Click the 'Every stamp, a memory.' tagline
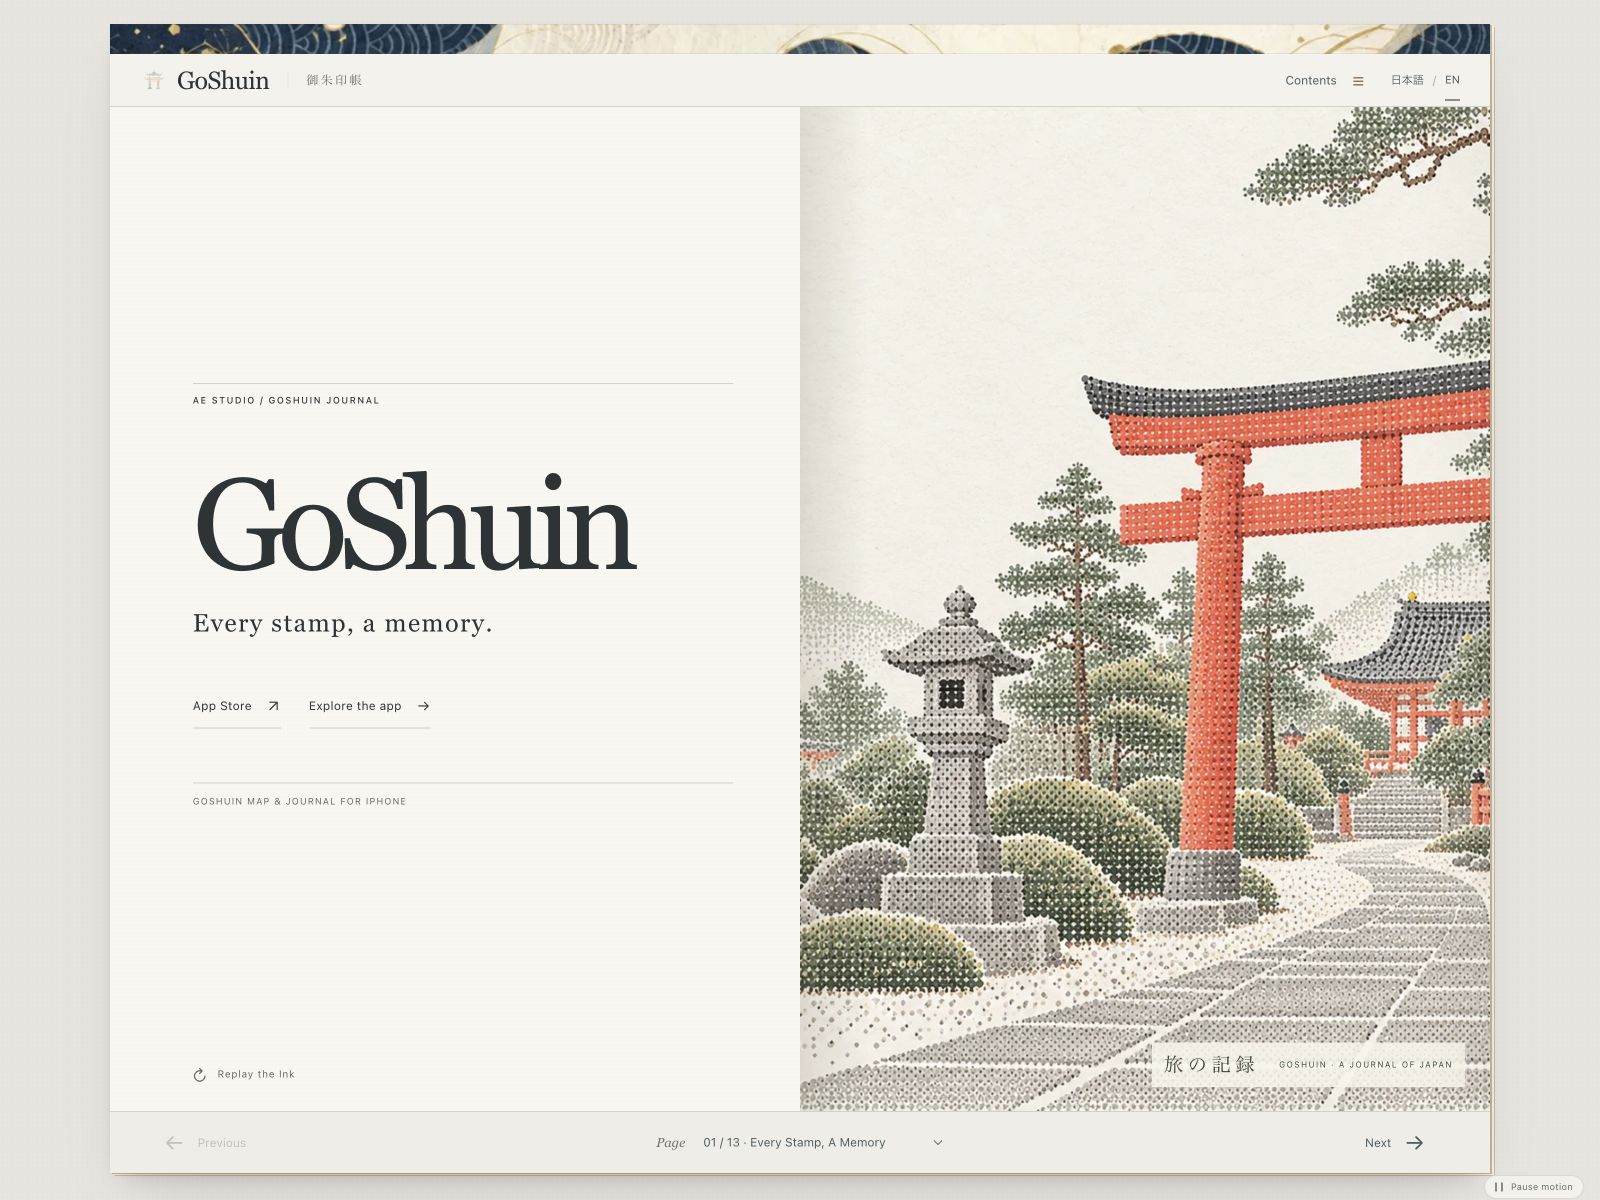Screen dimensions: 1600x1200 point(343,624)
